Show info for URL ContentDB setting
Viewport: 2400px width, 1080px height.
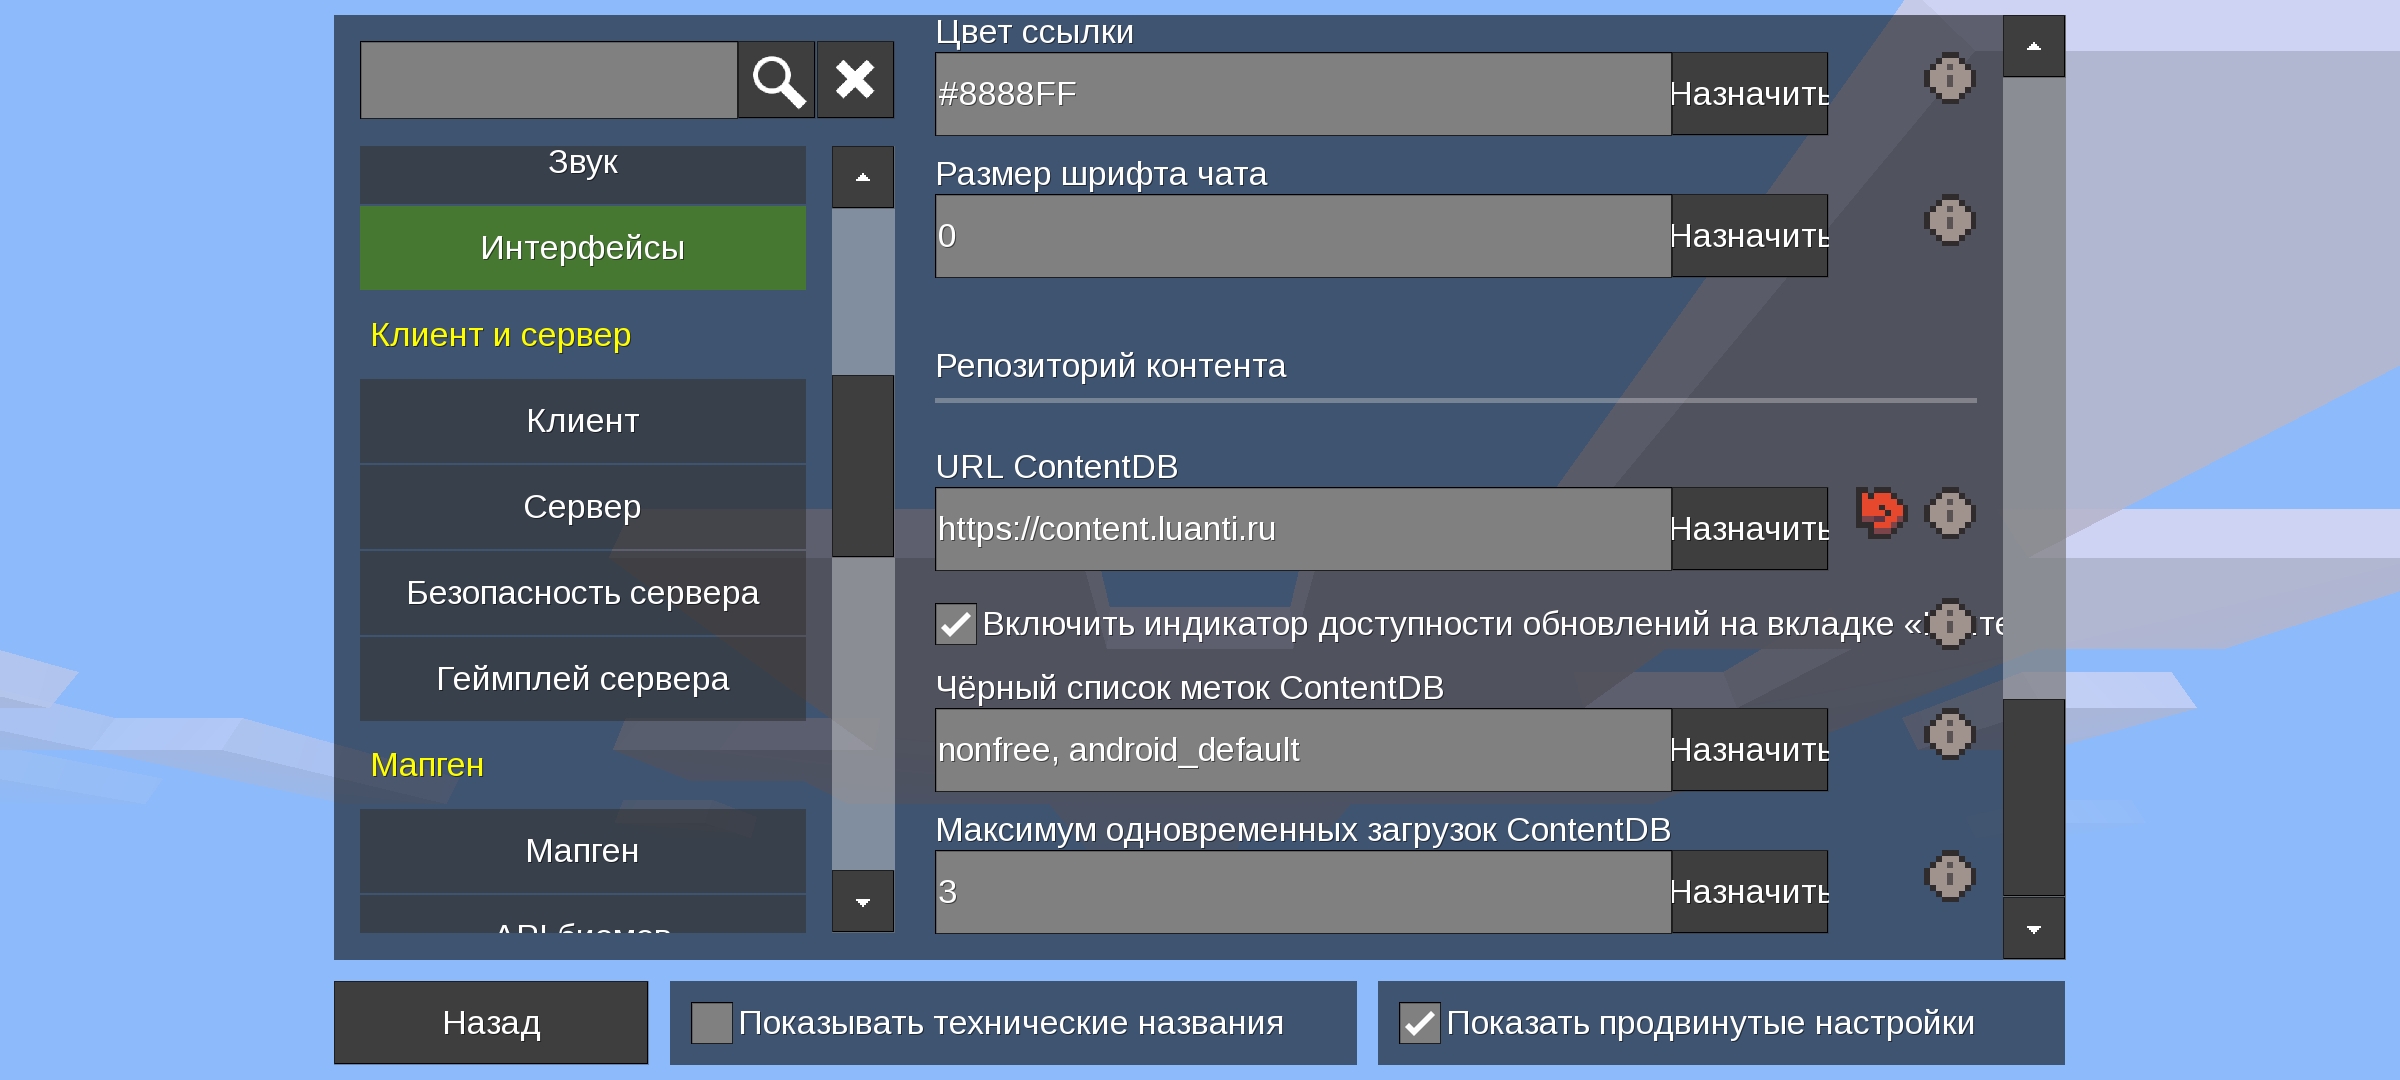pyautogui.click(x=1949, y=513)
